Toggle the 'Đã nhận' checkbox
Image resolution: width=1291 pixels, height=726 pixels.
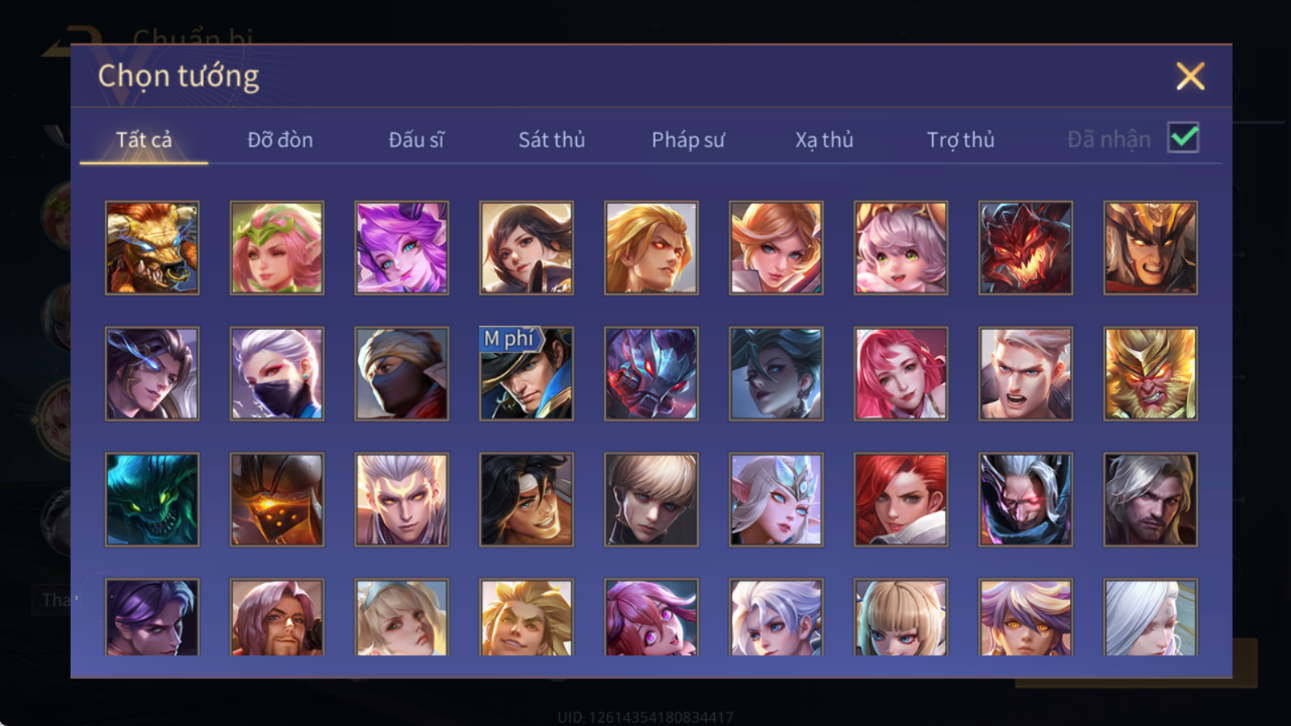tap(1183, 139)
